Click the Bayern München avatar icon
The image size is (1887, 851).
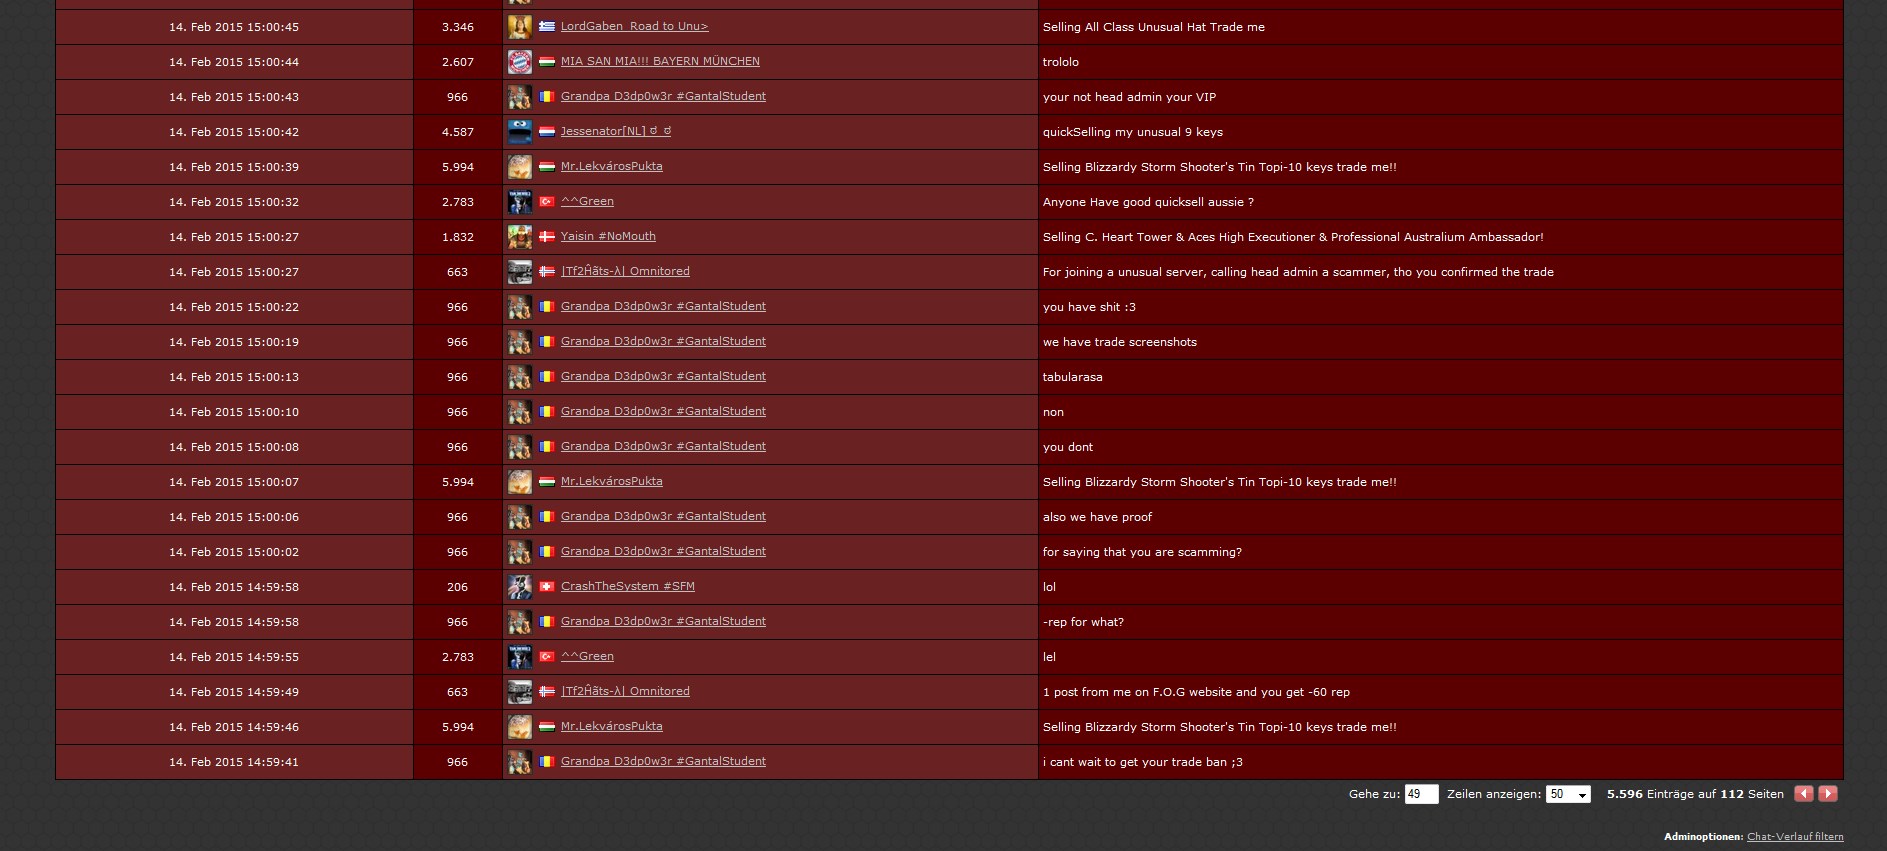[x=520, y=62]
